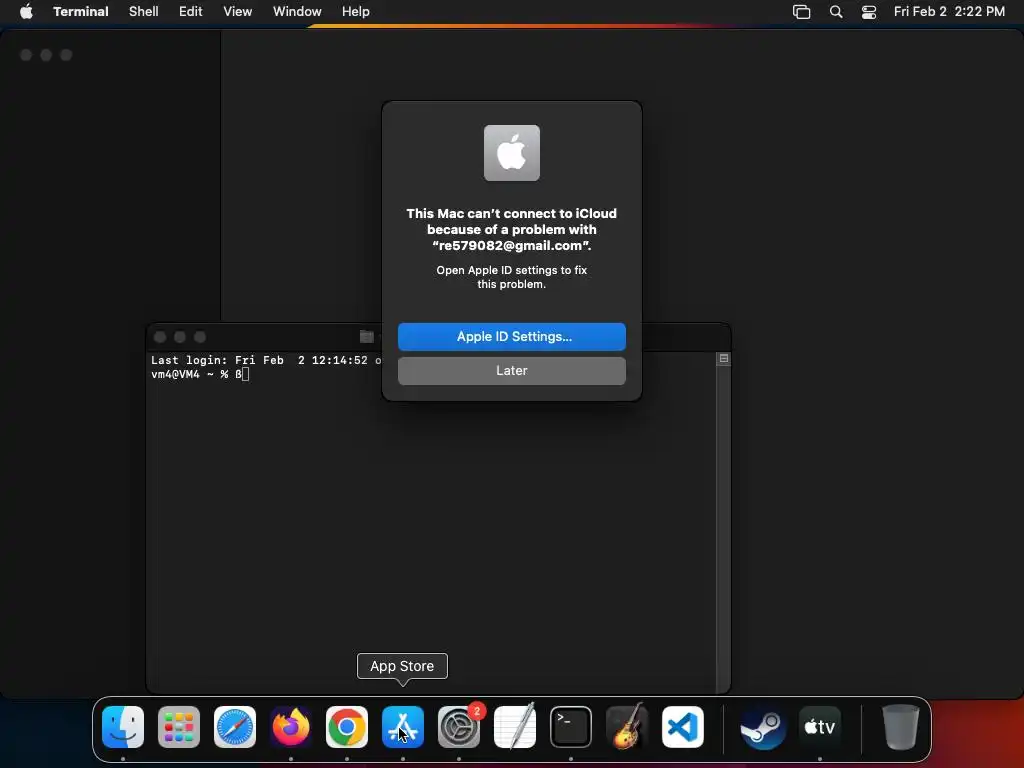Open Finder from the Dock
This screenshot has width=1024, height=768.
(x=123, y=727)
